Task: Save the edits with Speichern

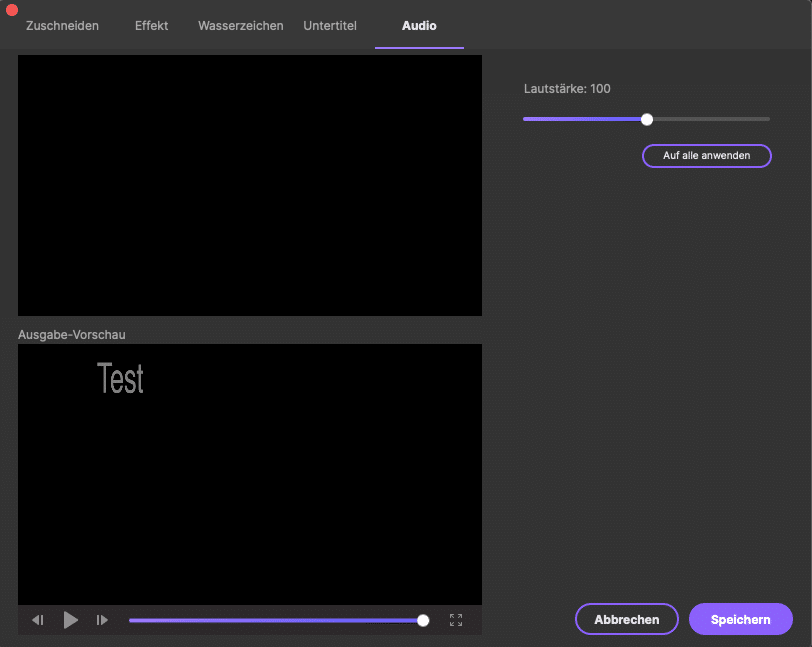Action: coord(740,619)
